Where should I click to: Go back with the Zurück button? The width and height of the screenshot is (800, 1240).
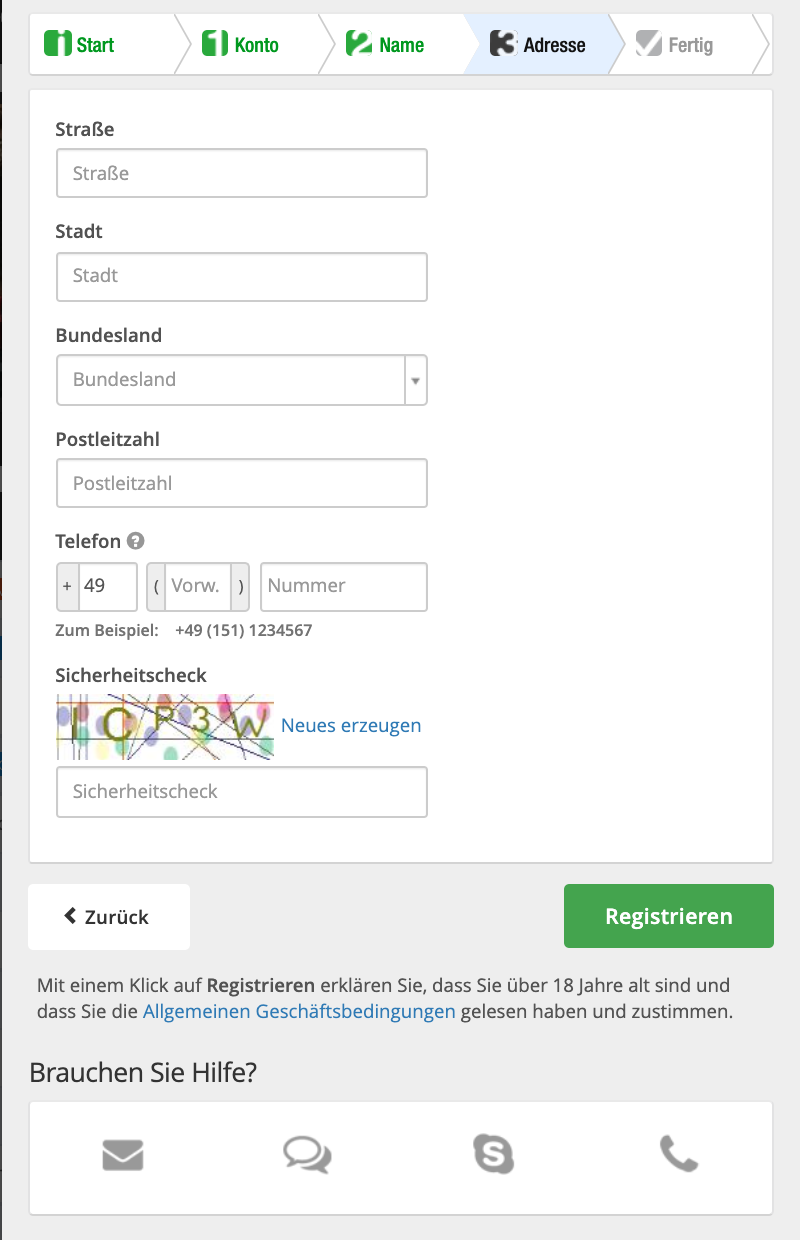click(x=109, y=916)
